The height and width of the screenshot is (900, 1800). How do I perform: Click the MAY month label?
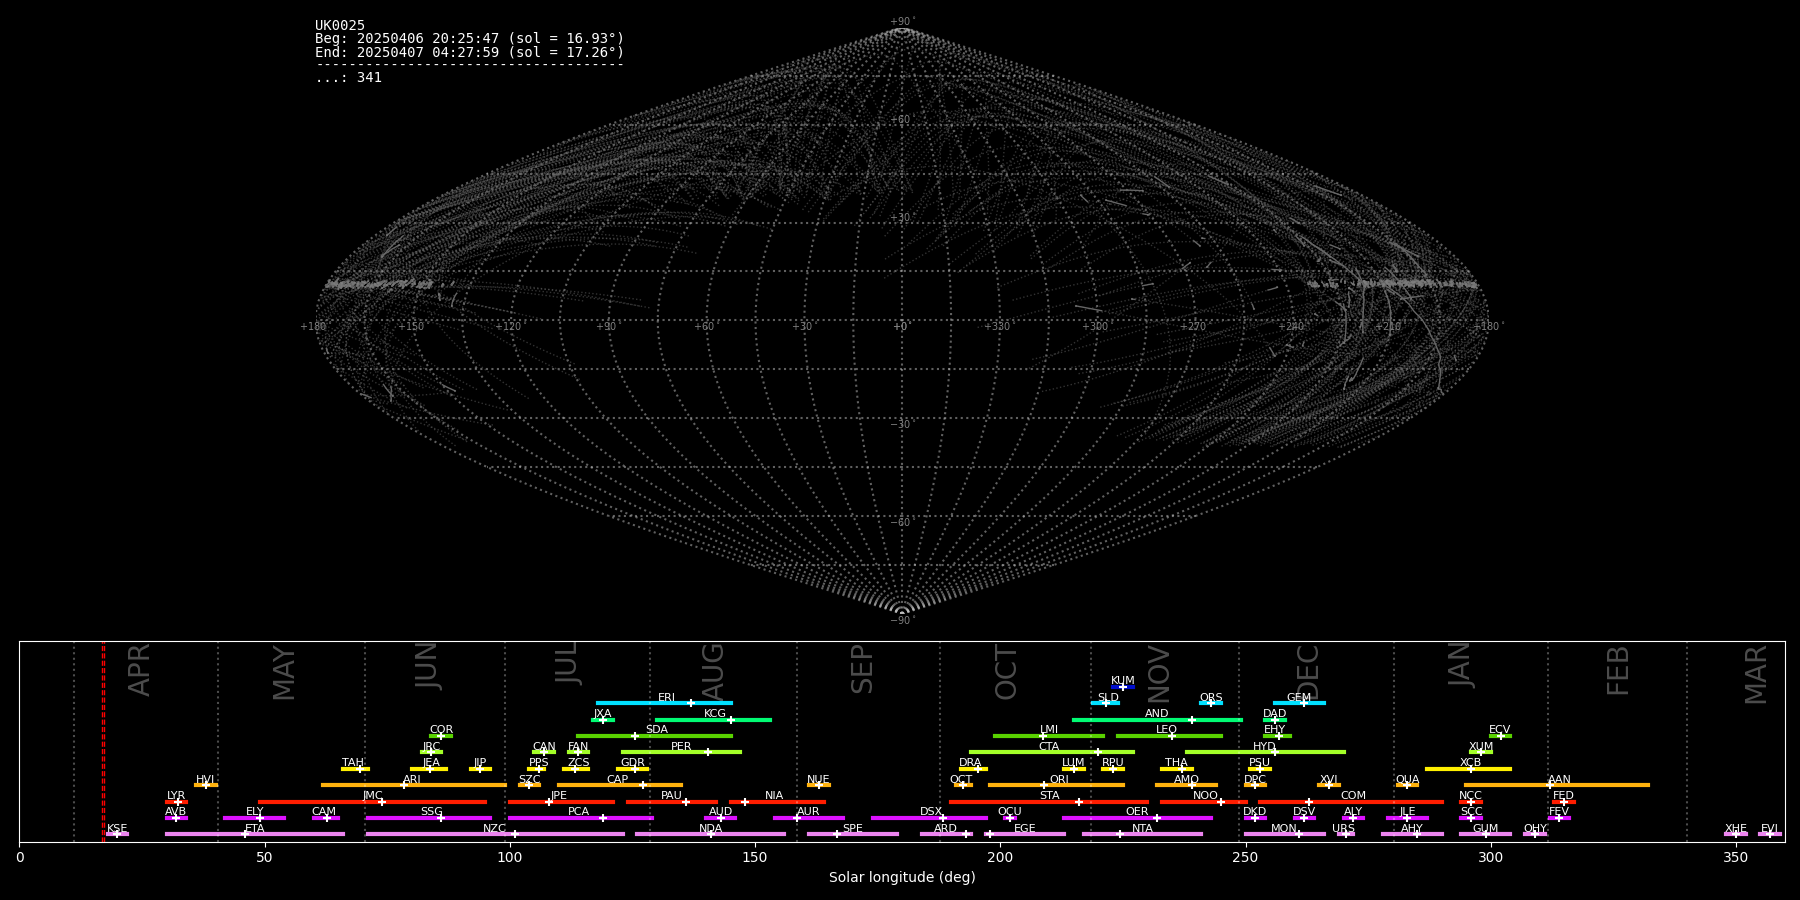[x=284, y=673]
